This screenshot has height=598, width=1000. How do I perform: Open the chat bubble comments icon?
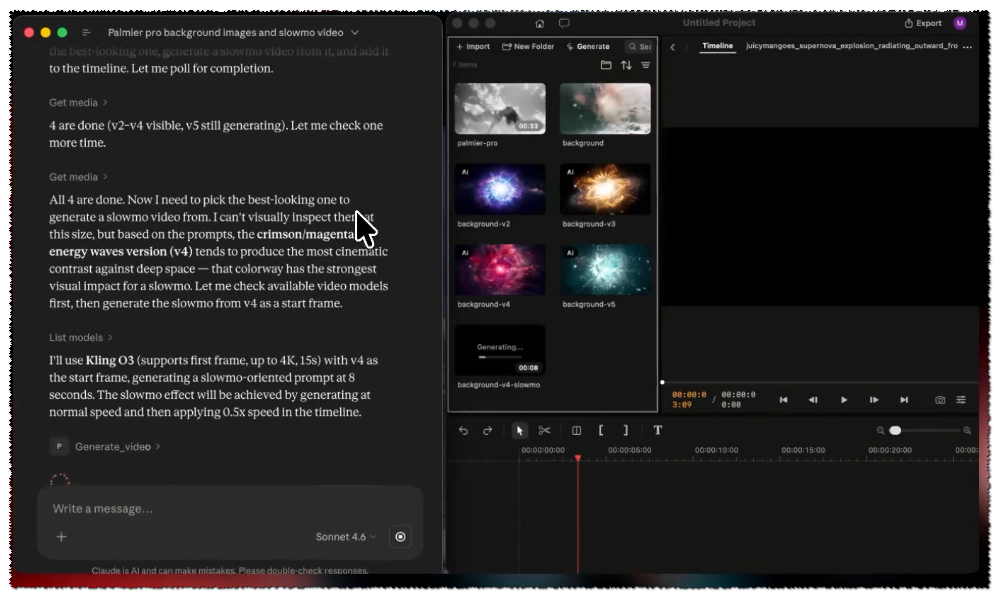[x=564, y=23]
